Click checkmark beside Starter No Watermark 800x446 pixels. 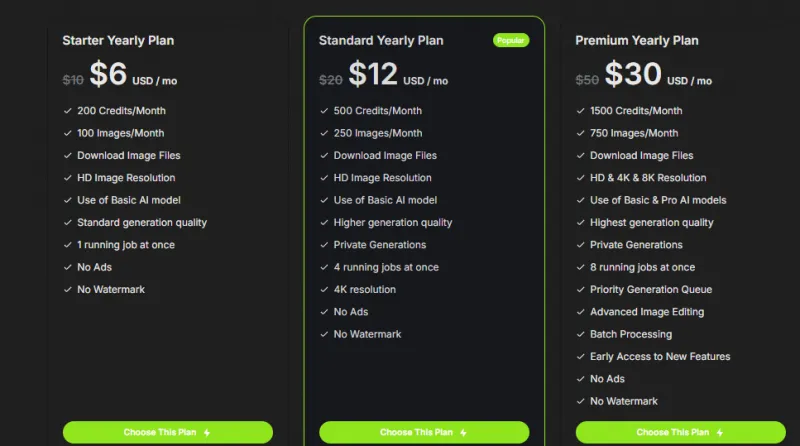tap(67, 290)
